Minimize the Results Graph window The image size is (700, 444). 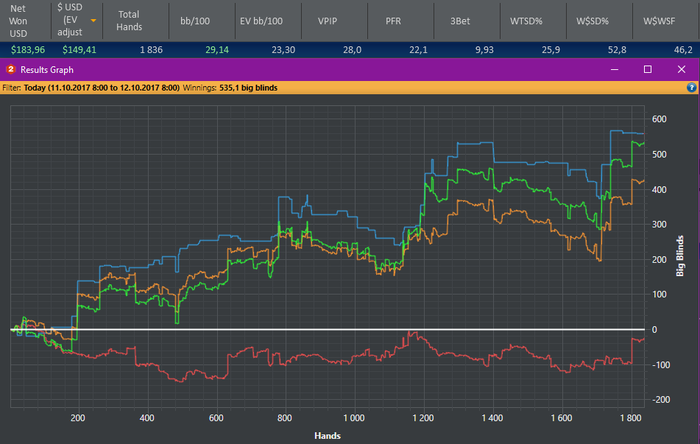(615, 70)
